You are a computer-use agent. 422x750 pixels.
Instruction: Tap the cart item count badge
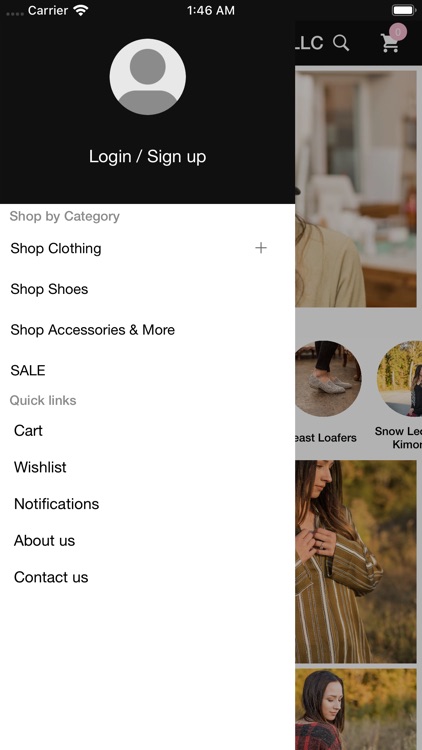tap(398, 32)
